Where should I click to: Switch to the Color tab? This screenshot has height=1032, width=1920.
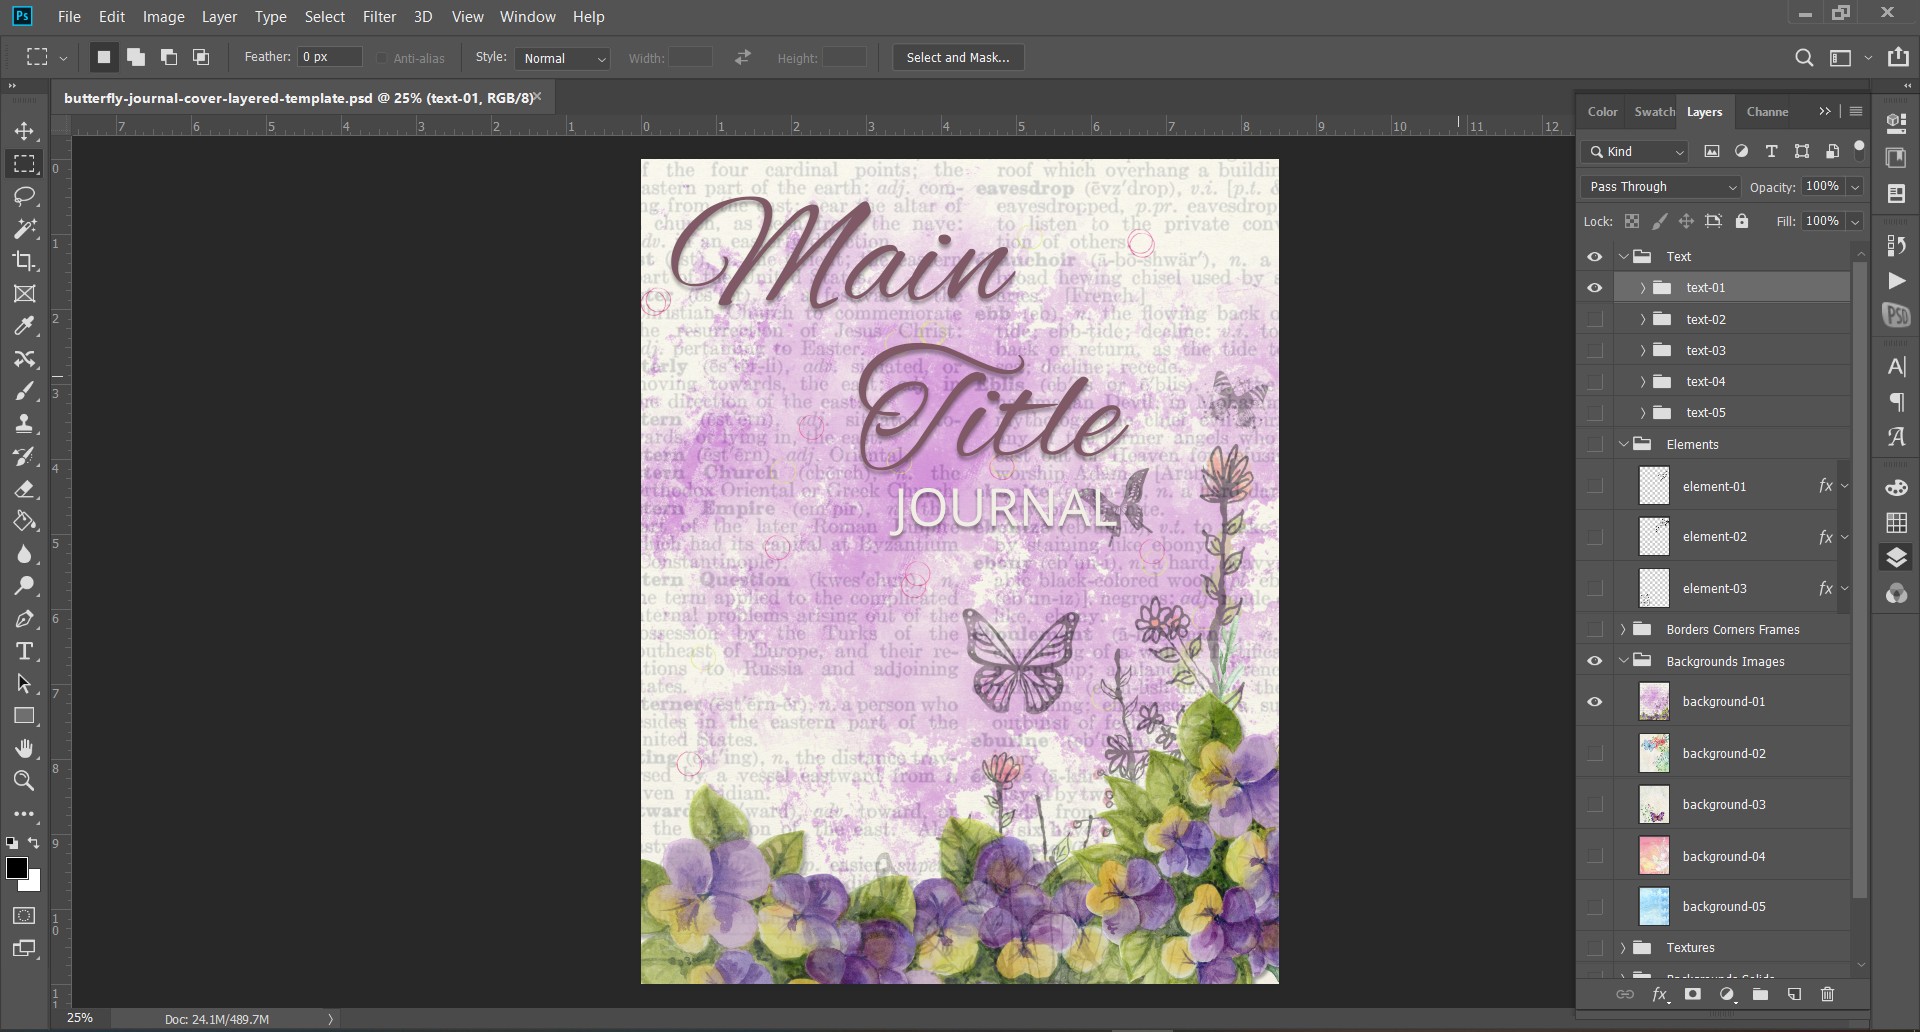pyautogui.click(x=1602, y=112)
